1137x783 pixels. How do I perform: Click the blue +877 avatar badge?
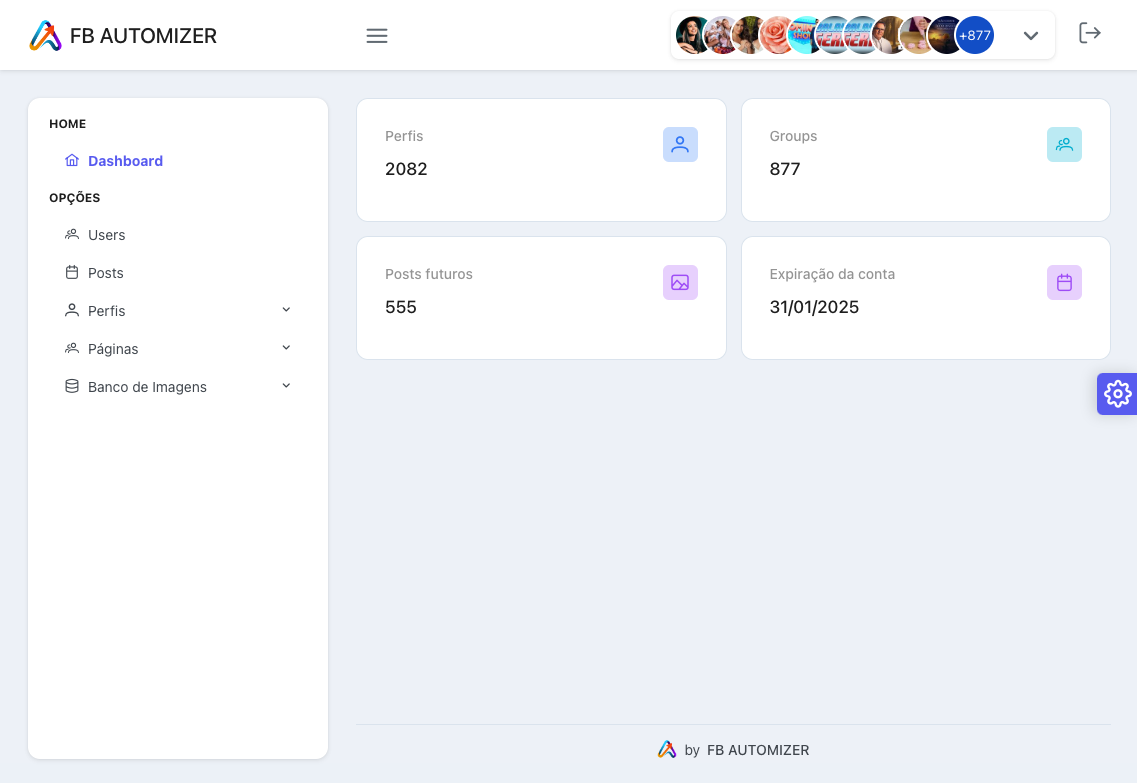coord(975,35)
